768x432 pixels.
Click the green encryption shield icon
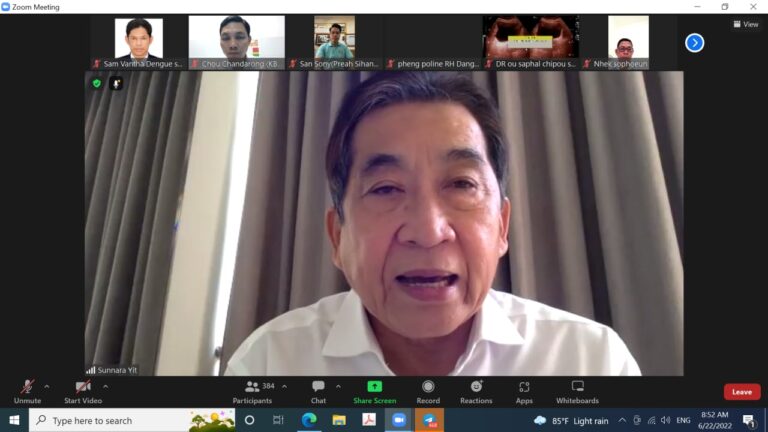coord(97,83)
